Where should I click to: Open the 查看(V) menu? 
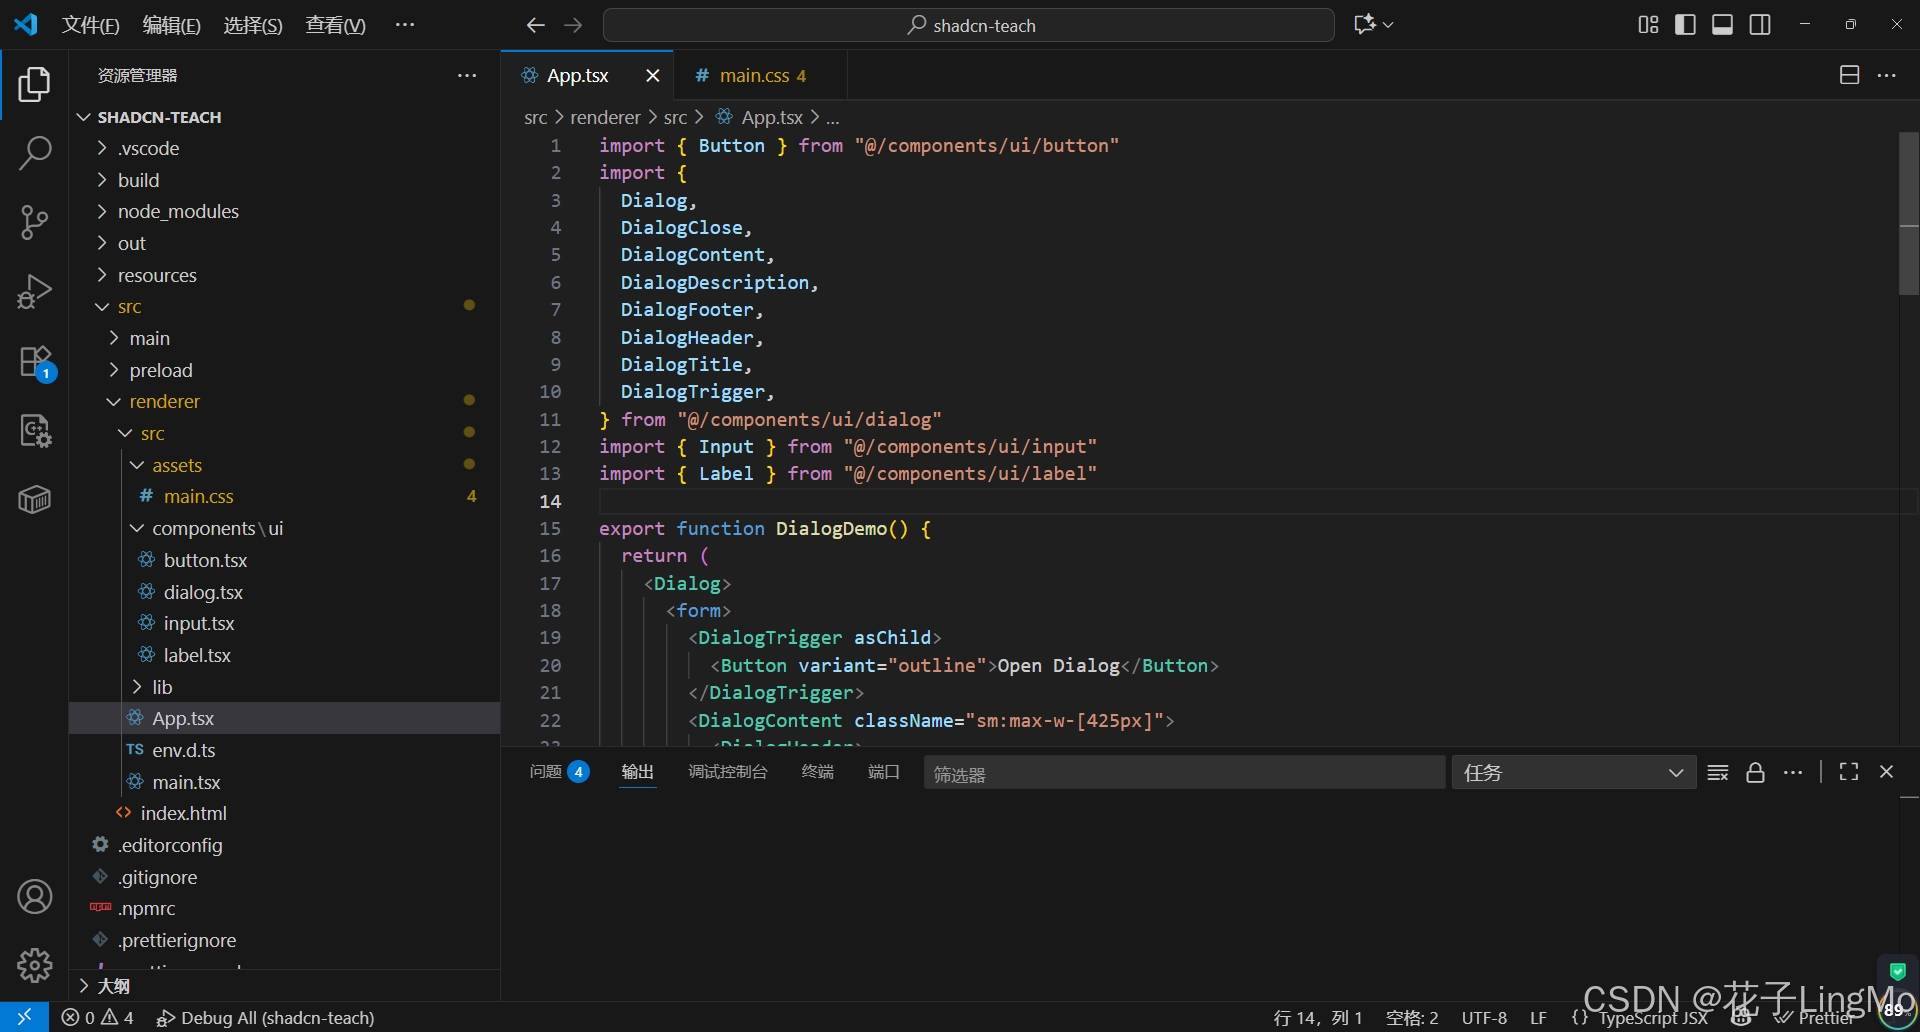335,25
